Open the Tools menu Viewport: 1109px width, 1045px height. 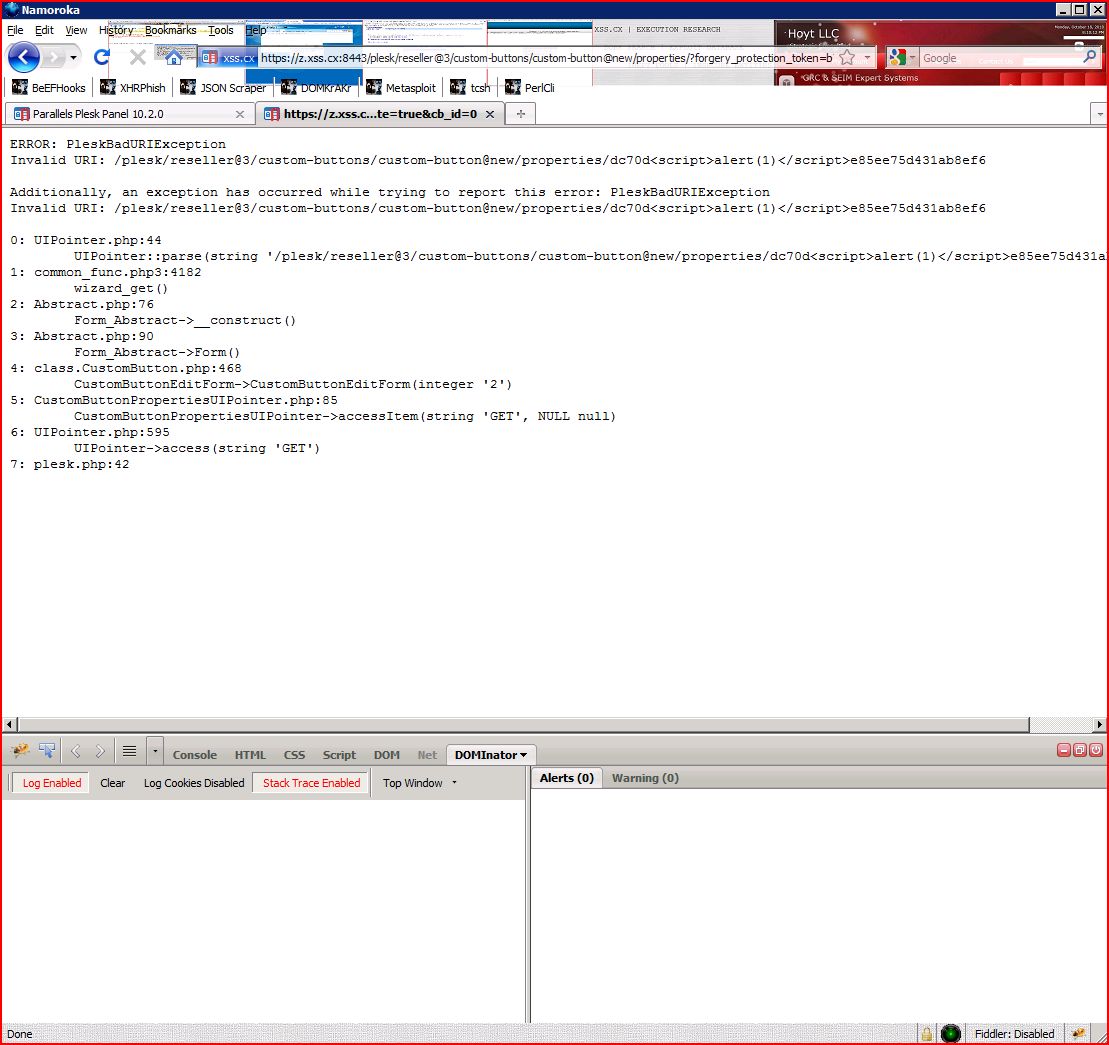point(221,30)
